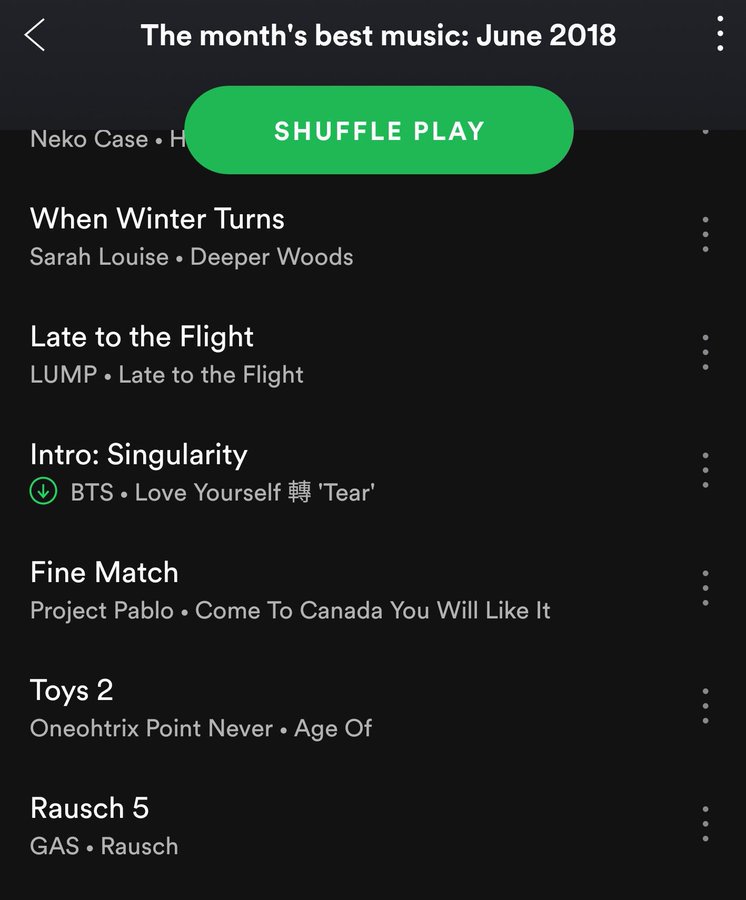Open options for Toys 2
This screenshot has height=900, width=746.
click(x=705, y=706)
